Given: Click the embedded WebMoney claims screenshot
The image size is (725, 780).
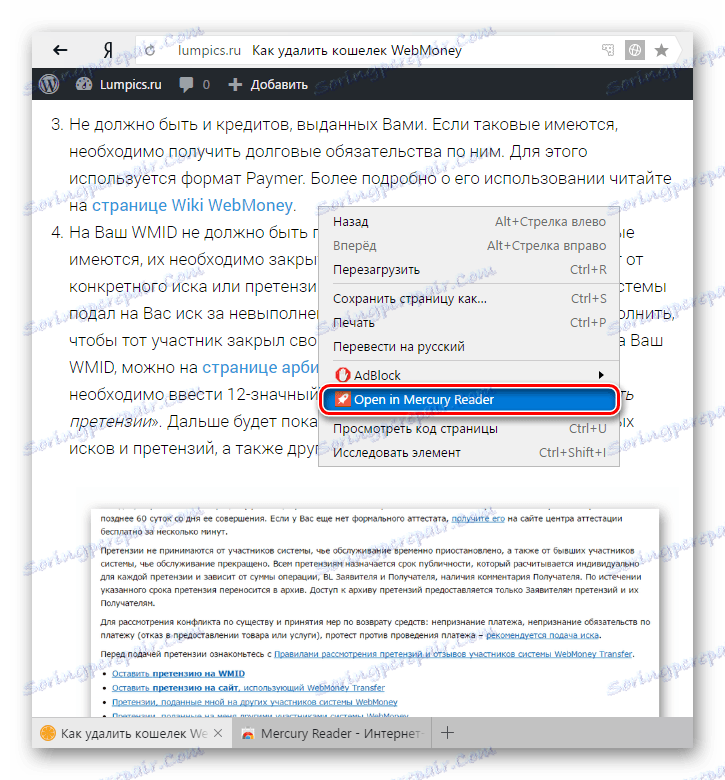Looking at the screenshot, I should (x=375, y=613).
